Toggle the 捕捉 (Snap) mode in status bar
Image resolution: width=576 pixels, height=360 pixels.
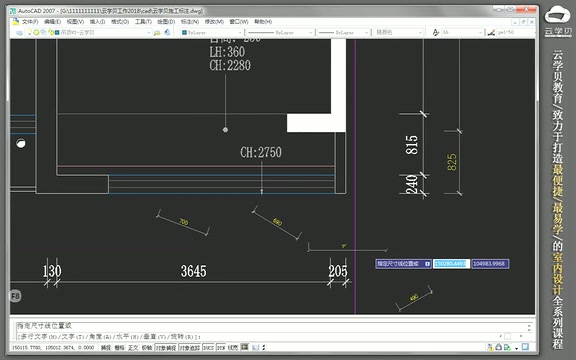click(106, 347)
